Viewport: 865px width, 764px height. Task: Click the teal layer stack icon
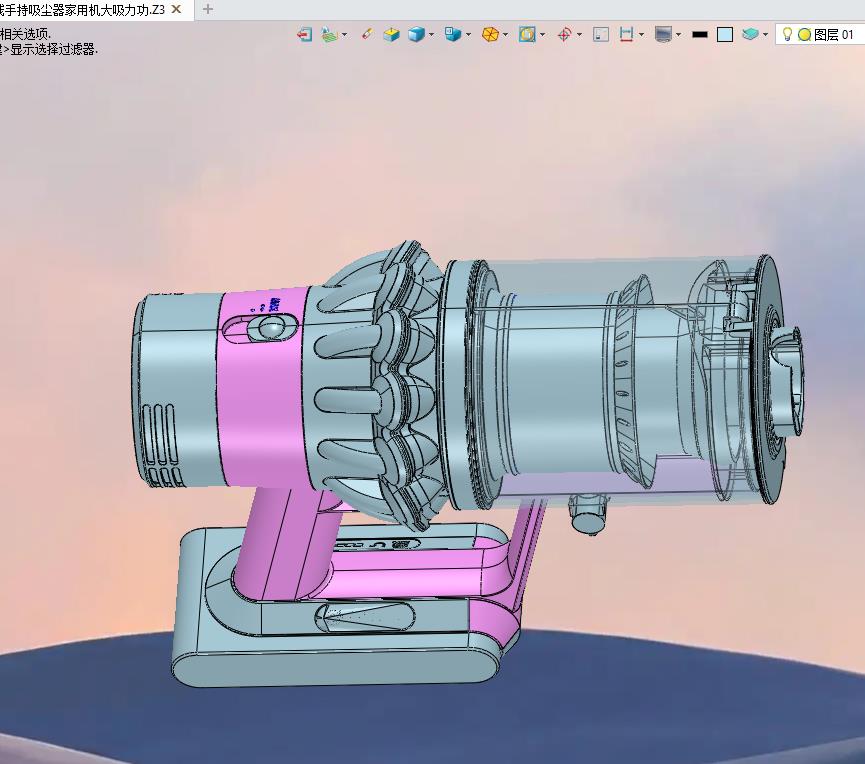750,35
